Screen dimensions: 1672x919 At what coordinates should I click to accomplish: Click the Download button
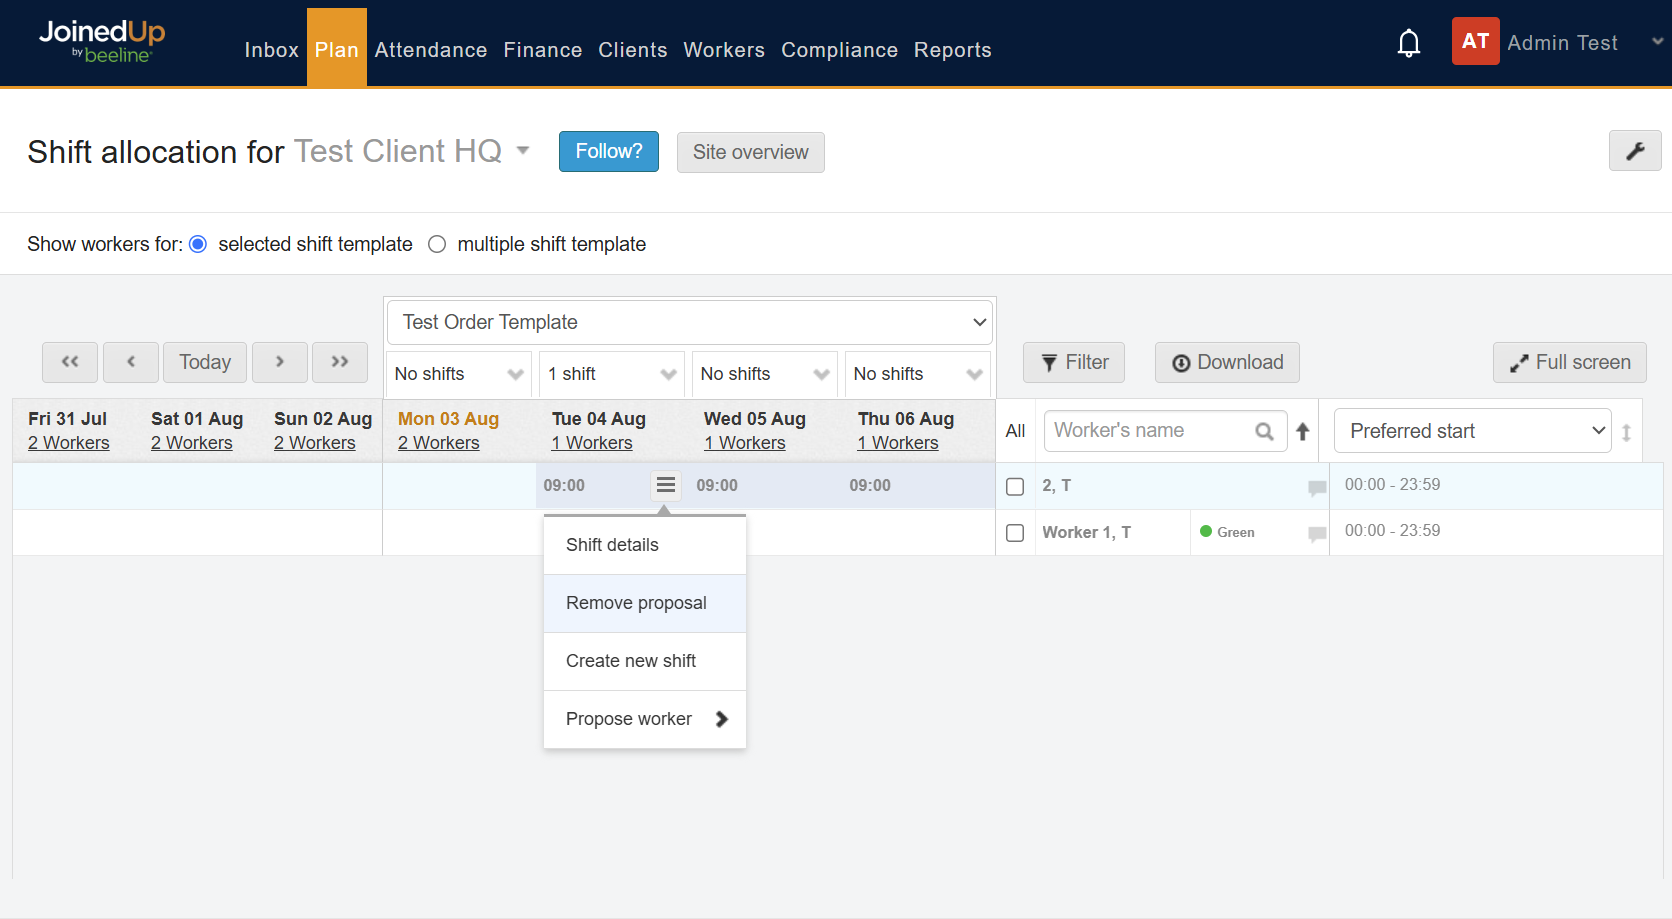pyautogui.click(x=1227, y=362)
